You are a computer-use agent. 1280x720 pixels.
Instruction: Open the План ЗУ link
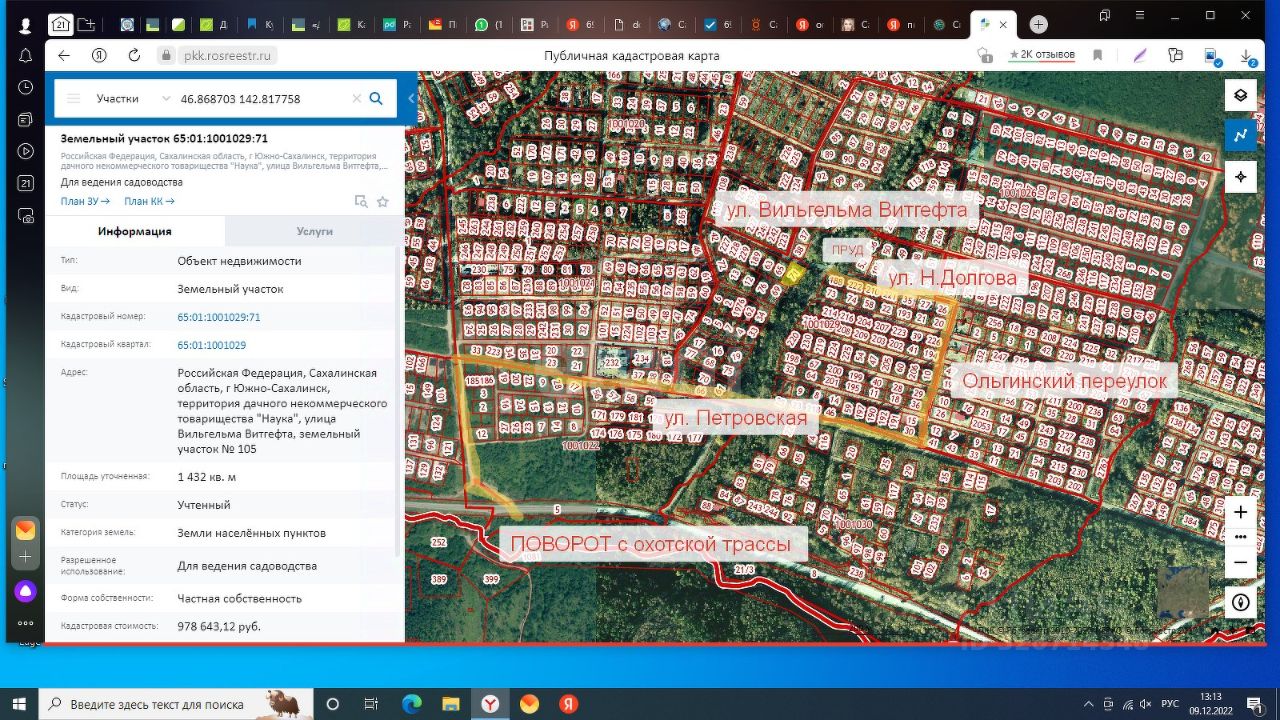[85, 201]
